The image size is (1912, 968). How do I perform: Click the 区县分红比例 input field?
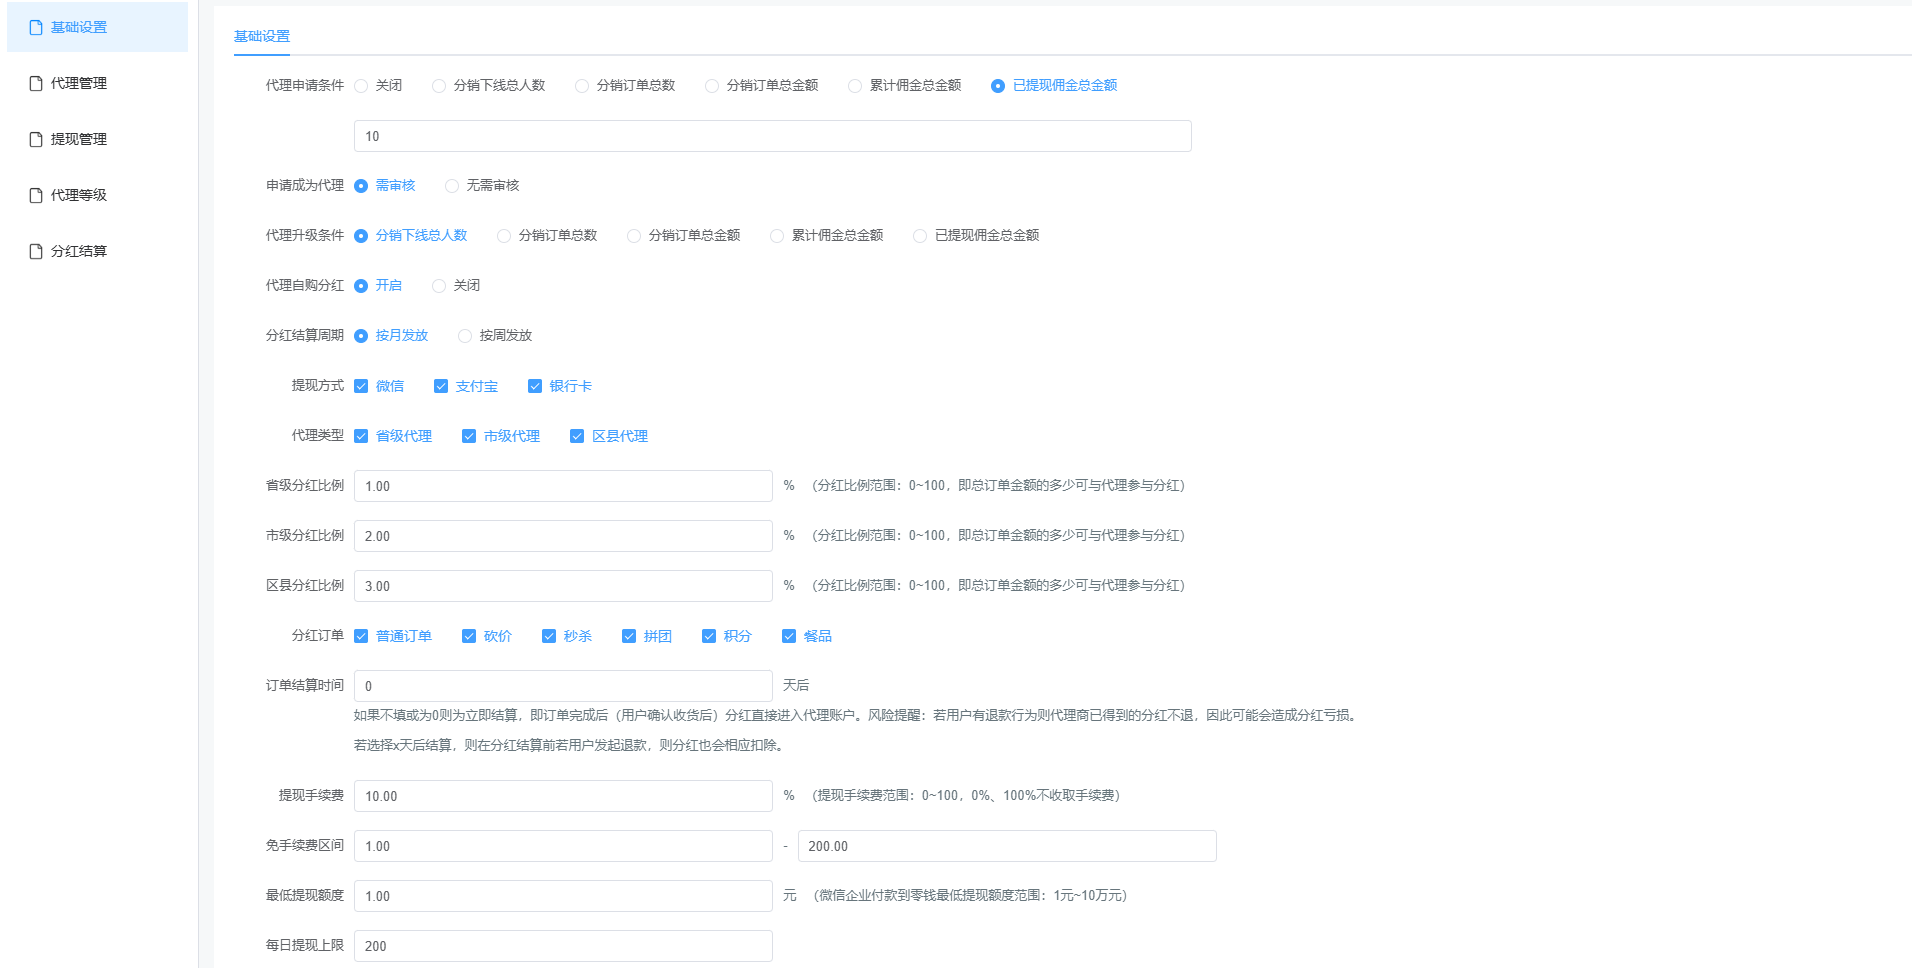563,586
